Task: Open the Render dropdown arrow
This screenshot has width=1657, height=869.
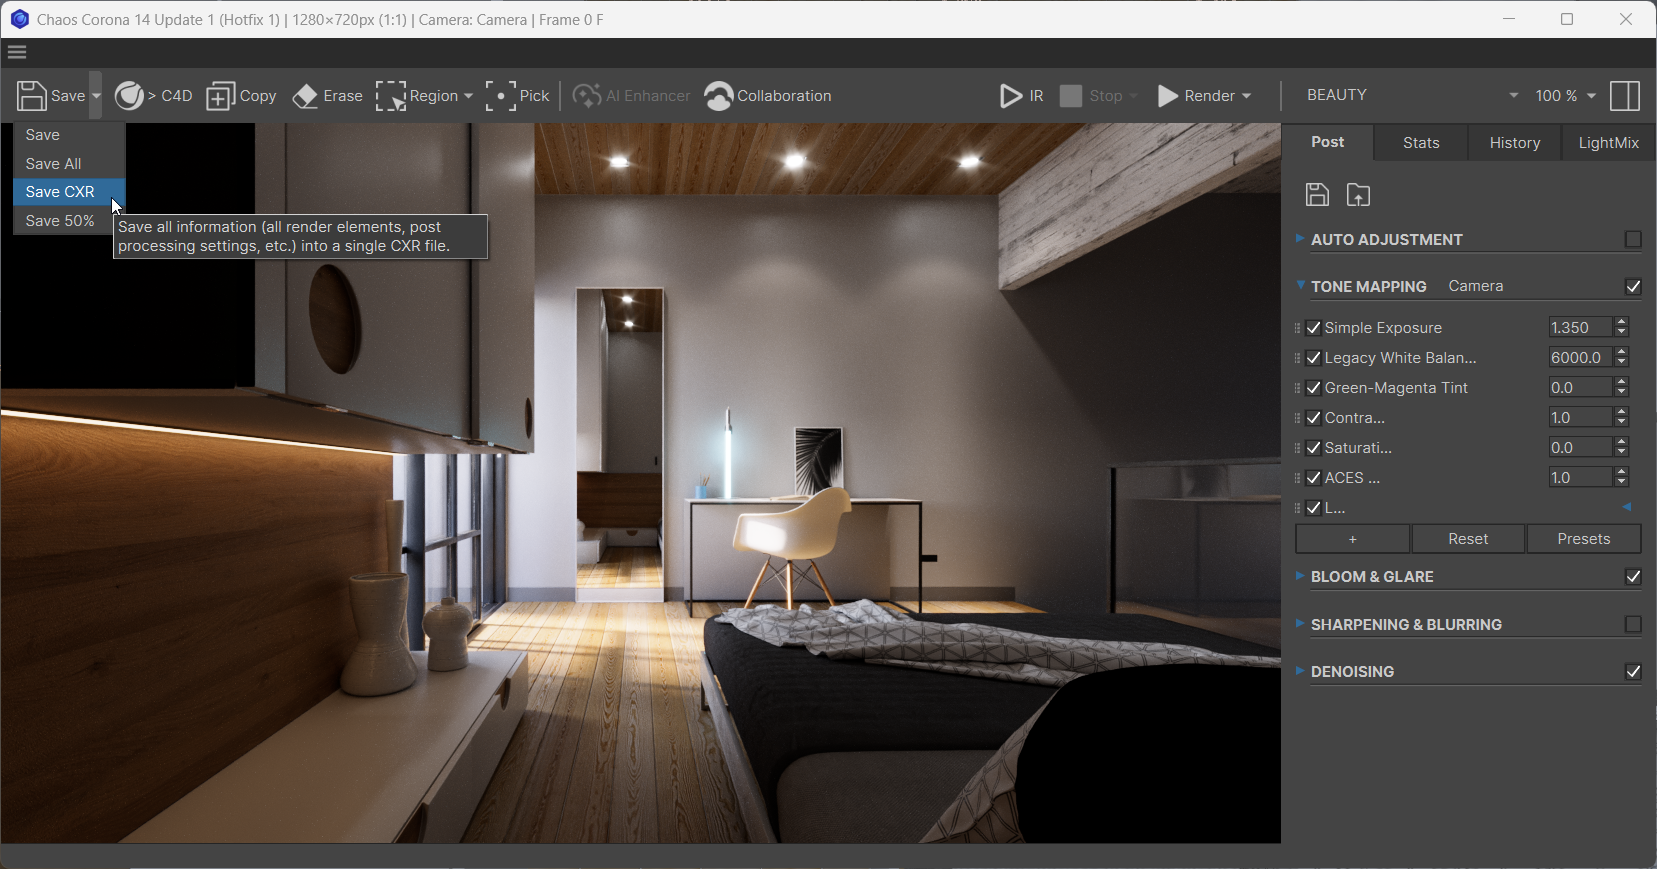Action: 1246,96
